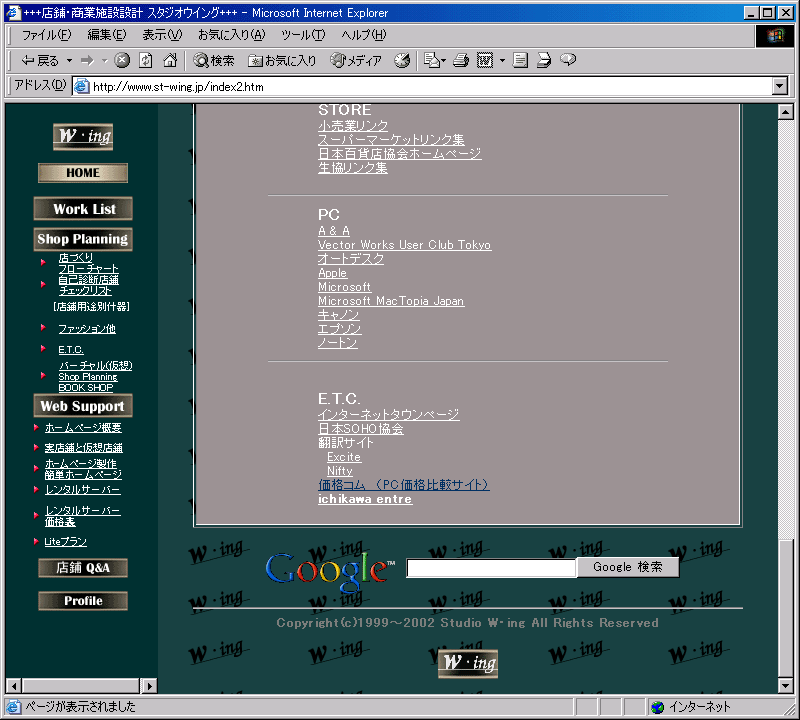Open the Search (検索) pane
The image size is (800, 720).
click(x=214, y=61)
